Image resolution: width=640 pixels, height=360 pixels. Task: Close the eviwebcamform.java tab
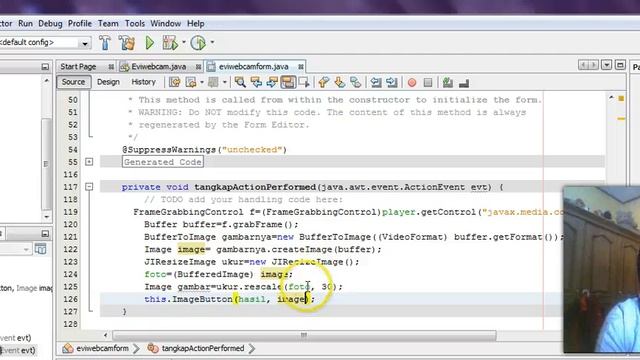click(300, 67)
